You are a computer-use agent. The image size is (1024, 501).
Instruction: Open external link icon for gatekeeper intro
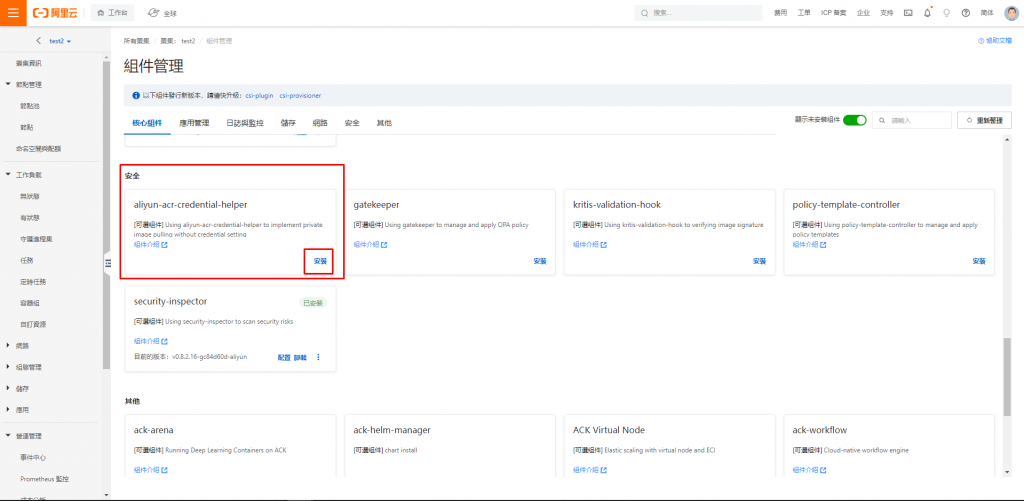tap(384, 245)
